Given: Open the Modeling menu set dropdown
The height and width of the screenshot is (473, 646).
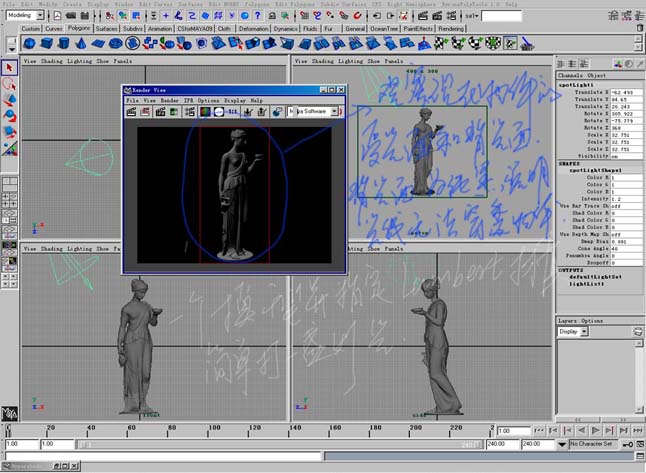Looking at the screenshot, I should (40, 16).
